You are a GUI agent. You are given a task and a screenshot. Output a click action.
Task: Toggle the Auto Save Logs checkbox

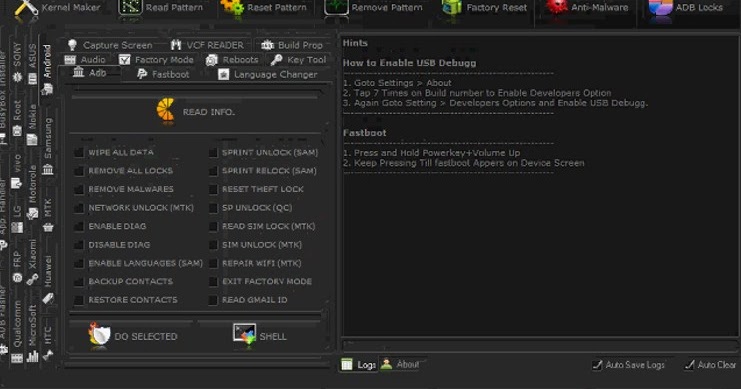597,364
